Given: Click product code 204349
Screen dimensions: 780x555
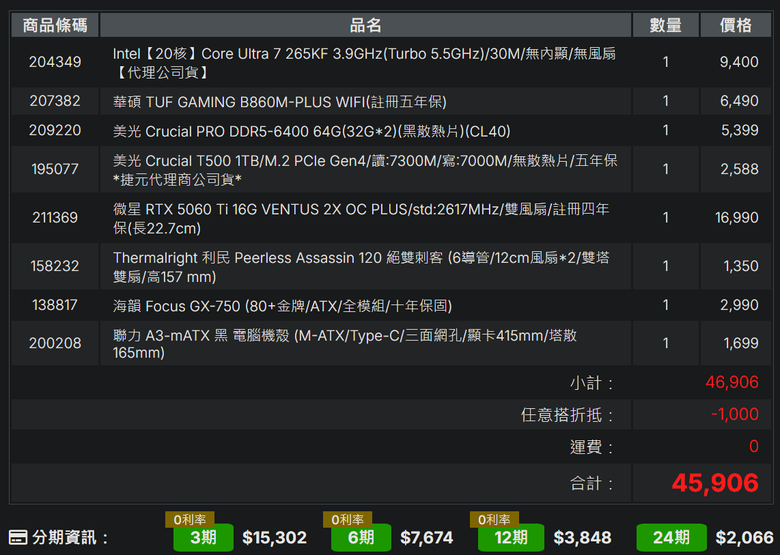Looking at the screenshot, I should (55, 62).
